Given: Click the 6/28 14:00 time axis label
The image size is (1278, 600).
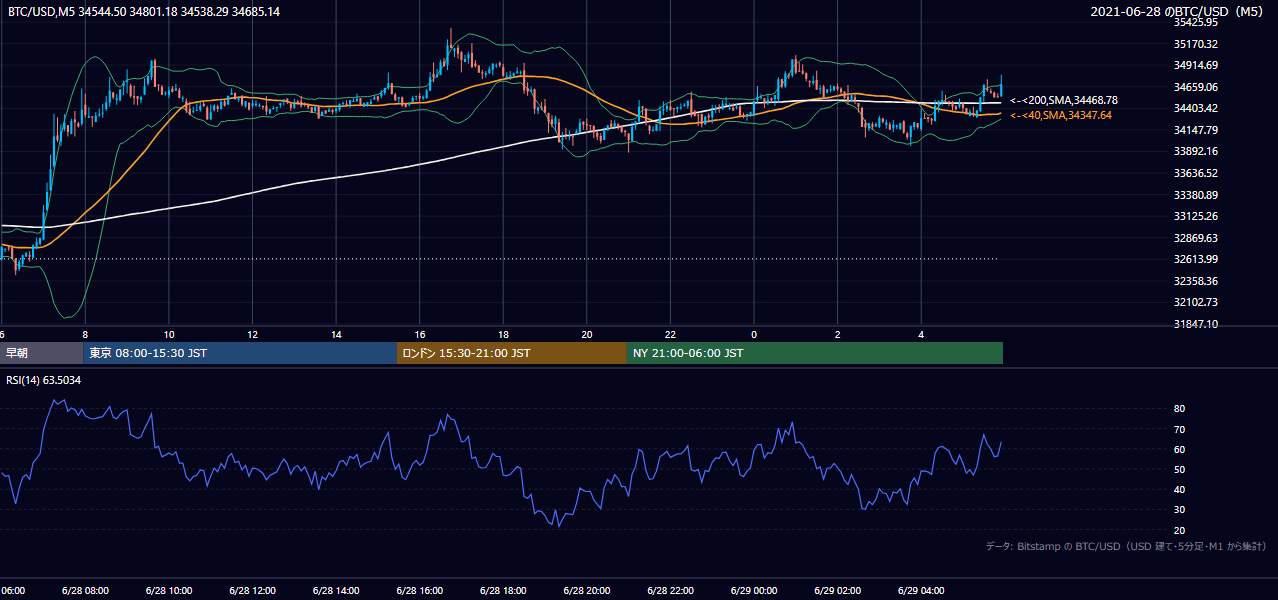Looking at the screenshot, I should (334, 590).
